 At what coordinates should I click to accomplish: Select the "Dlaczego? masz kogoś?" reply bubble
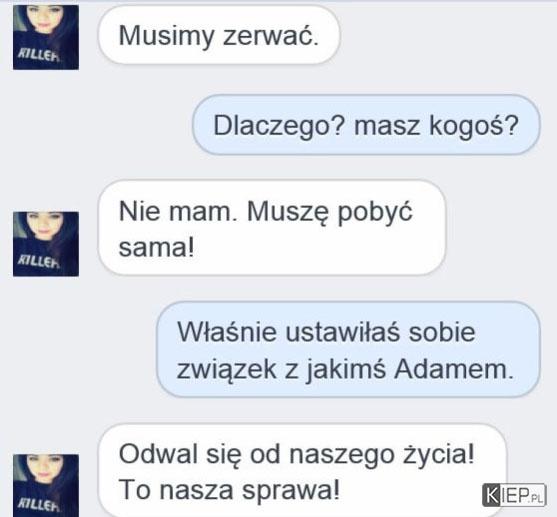(x=366, y=125)
